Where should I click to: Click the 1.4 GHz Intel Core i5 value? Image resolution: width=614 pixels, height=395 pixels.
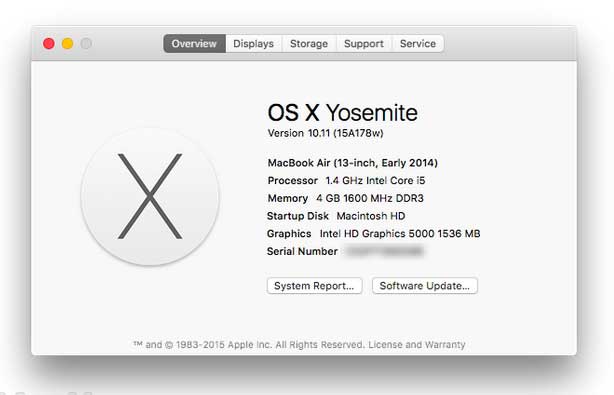coord(375,180)
